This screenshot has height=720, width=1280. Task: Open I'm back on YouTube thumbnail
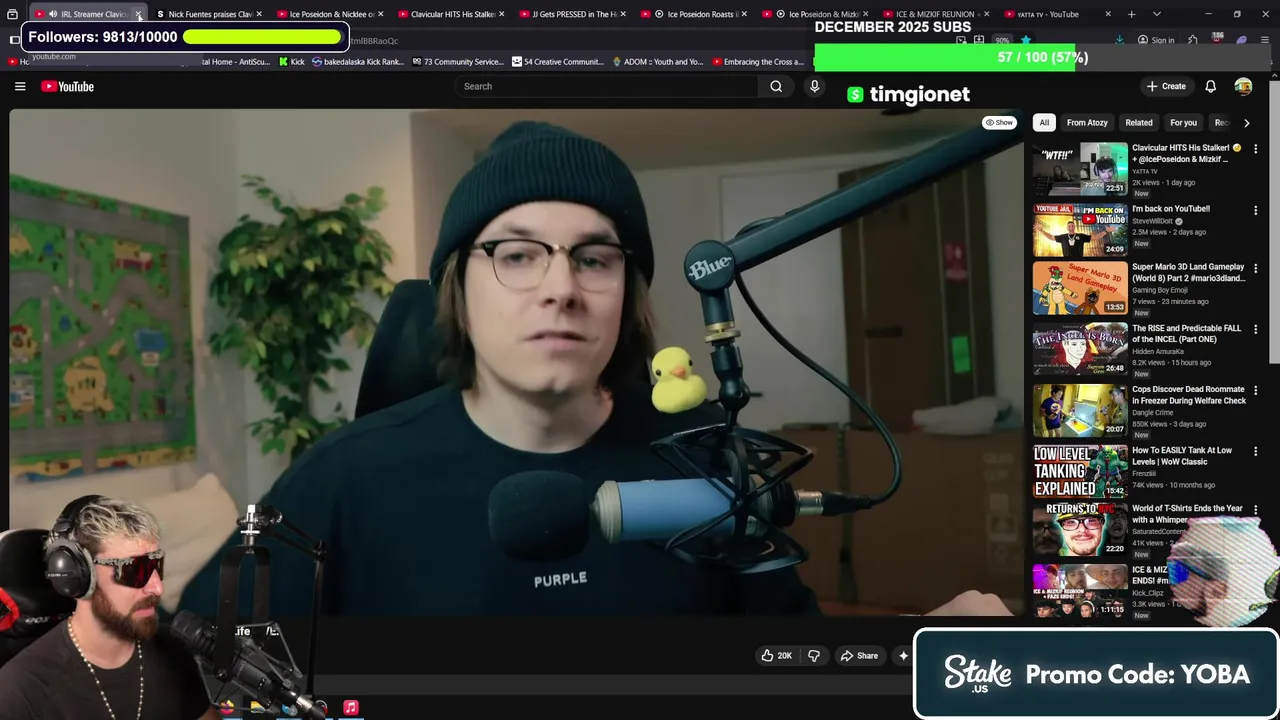coord(1080,230)
